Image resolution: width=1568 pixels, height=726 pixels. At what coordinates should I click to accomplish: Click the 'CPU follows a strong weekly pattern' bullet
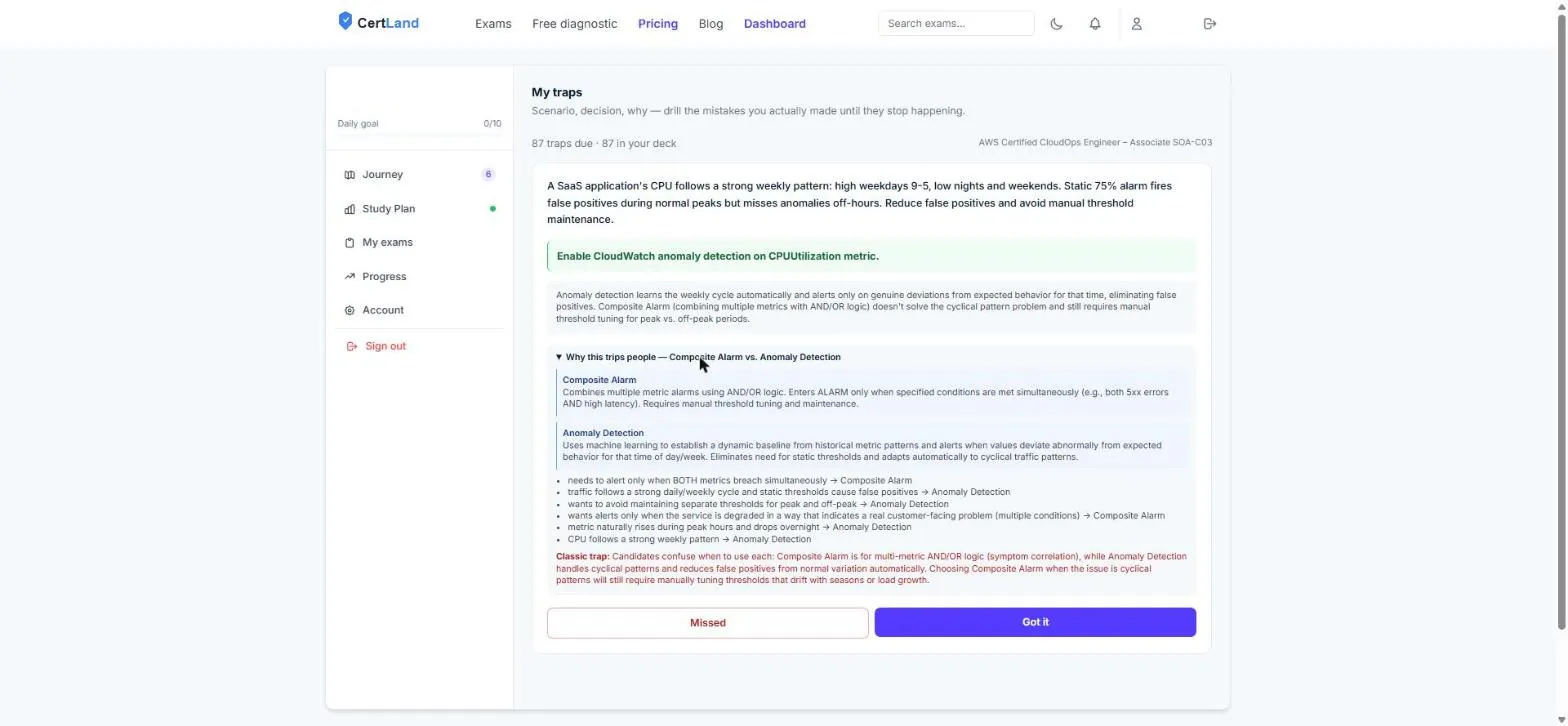point(689,540)
